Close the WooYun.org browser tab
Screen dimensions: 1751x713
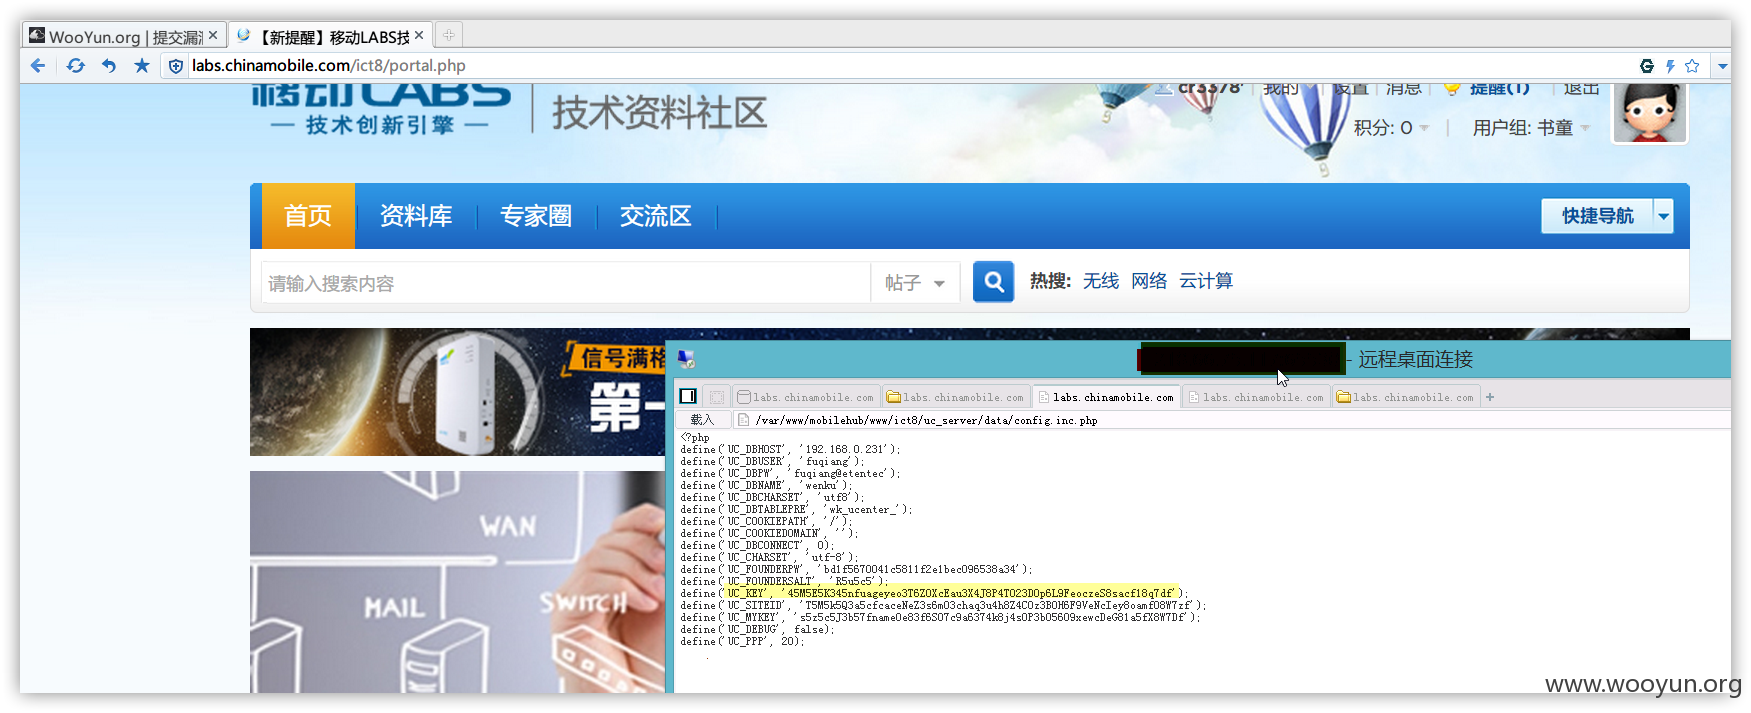(x=213, y=35)
